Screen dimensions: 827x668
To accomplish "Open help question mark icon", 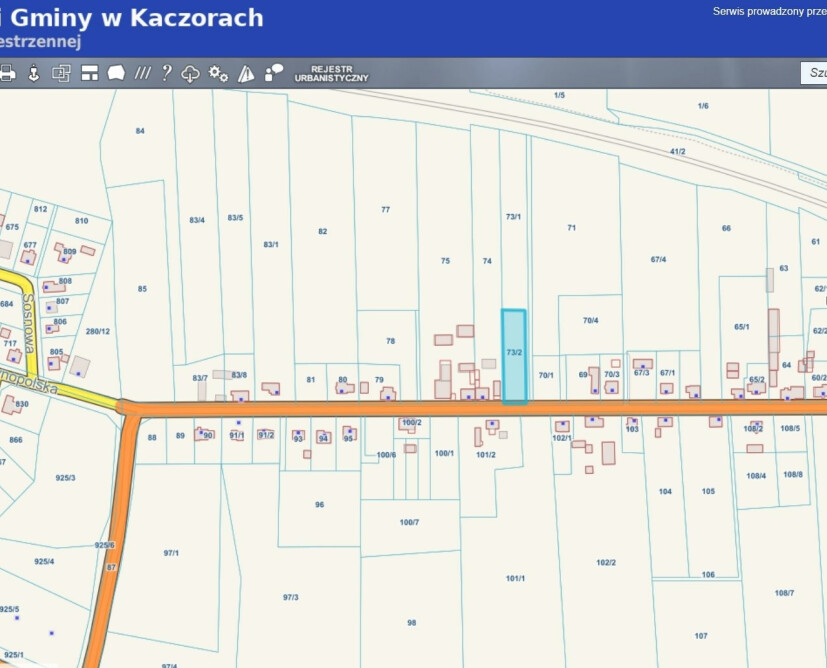I will 167,73.
